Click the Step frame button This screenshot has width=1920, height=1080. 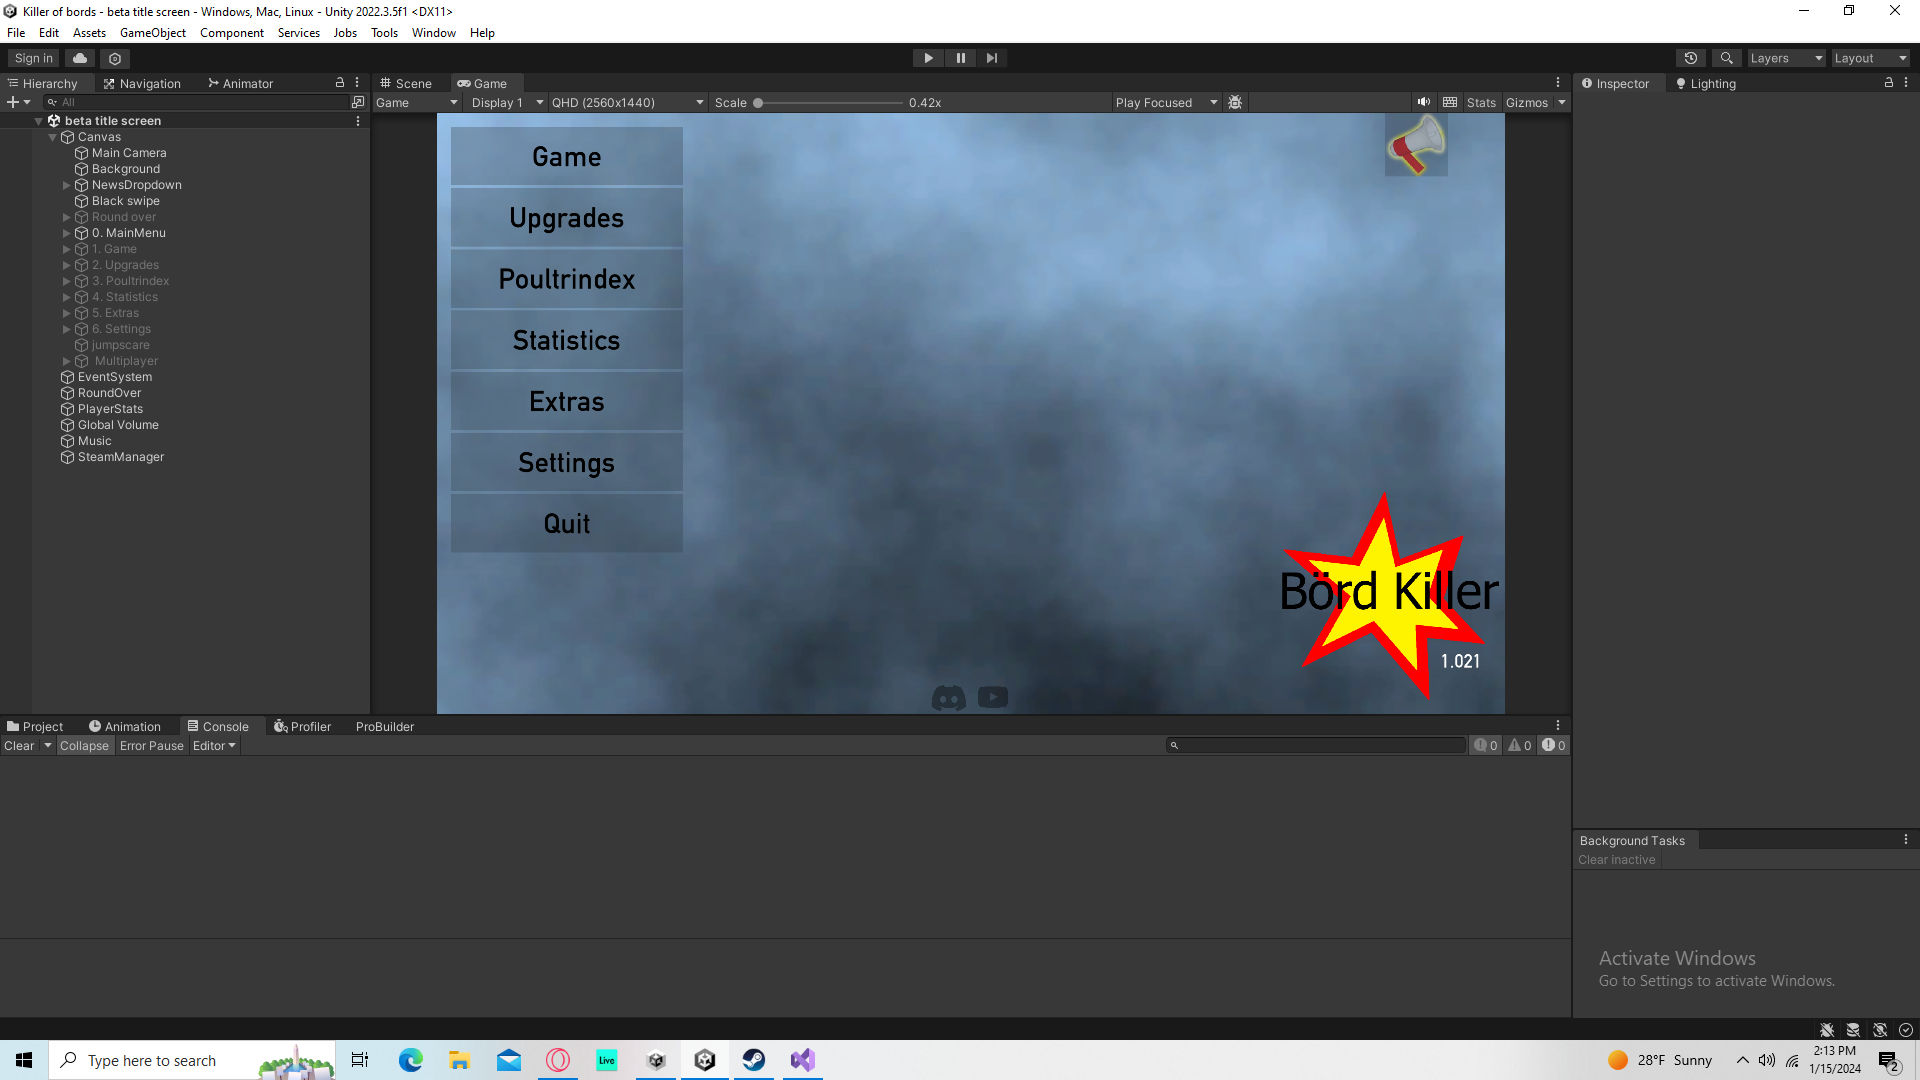(x=991, y=58)
